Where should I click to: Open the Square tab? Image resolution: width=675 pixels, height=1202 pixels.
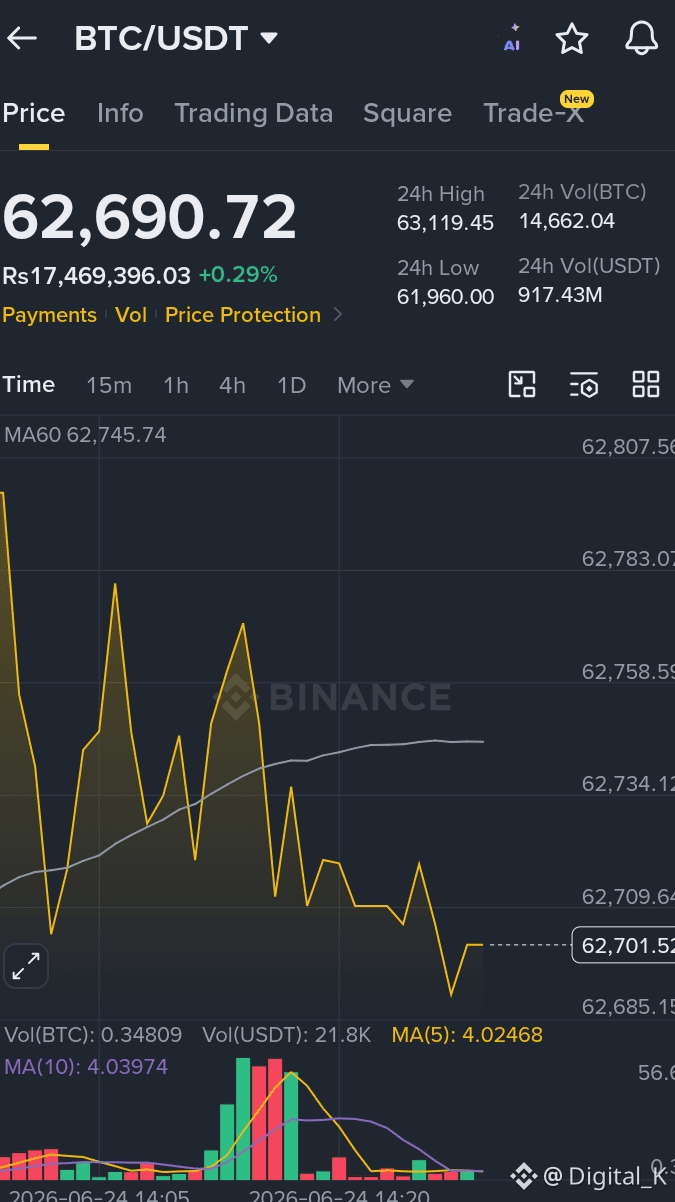[x=407, y=113]
